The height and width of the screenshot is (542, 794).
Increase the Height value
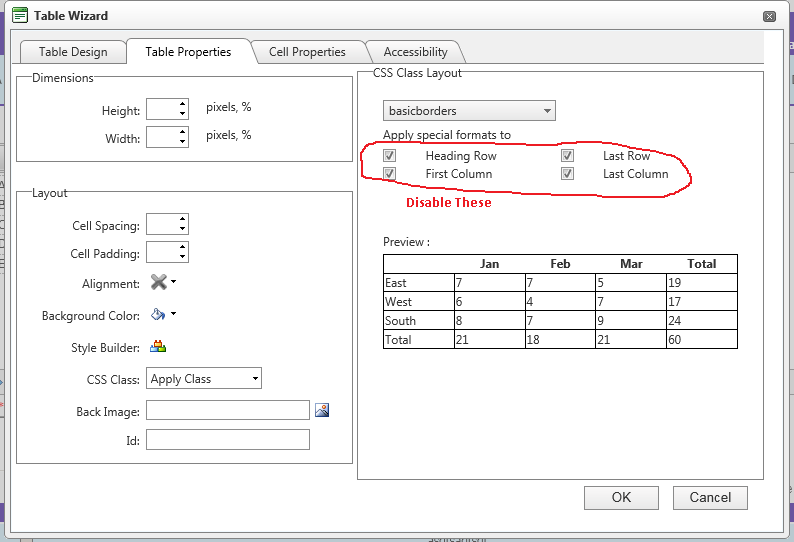coord(182,104)
